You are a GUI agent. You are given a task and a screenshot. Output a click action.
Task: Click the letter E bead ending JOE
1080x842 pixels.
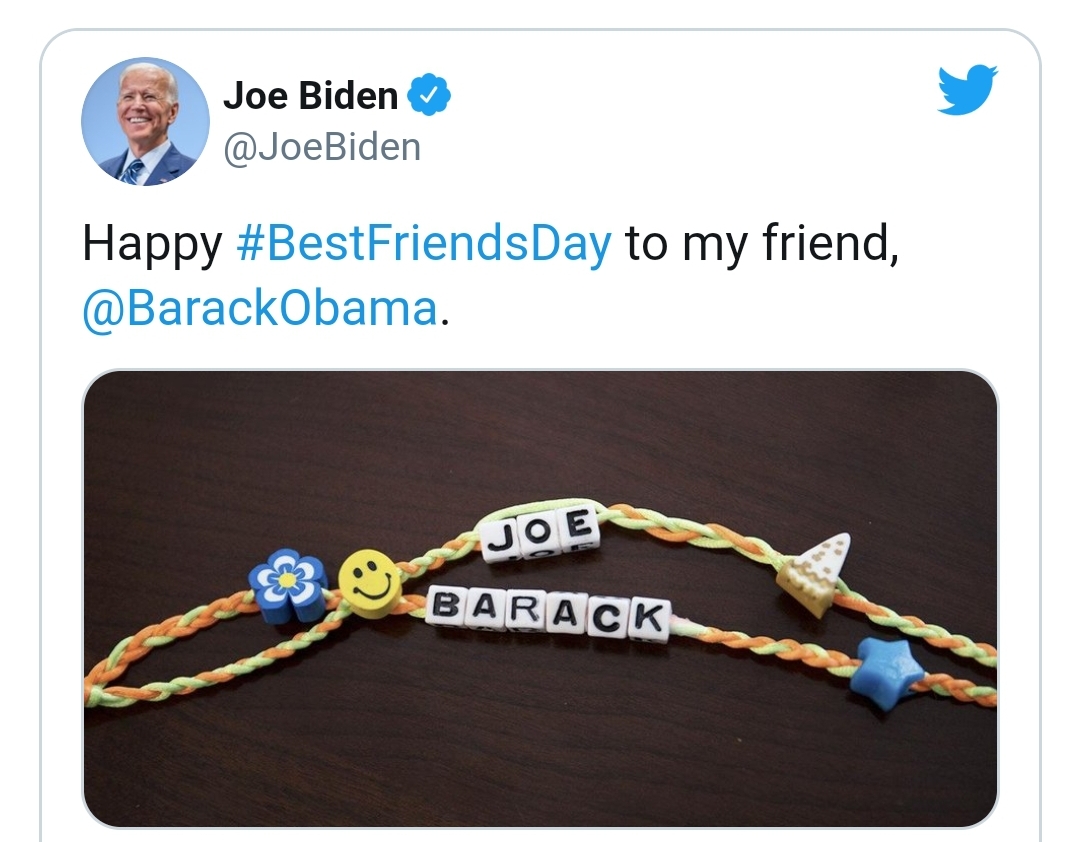(x=581, y=526)
